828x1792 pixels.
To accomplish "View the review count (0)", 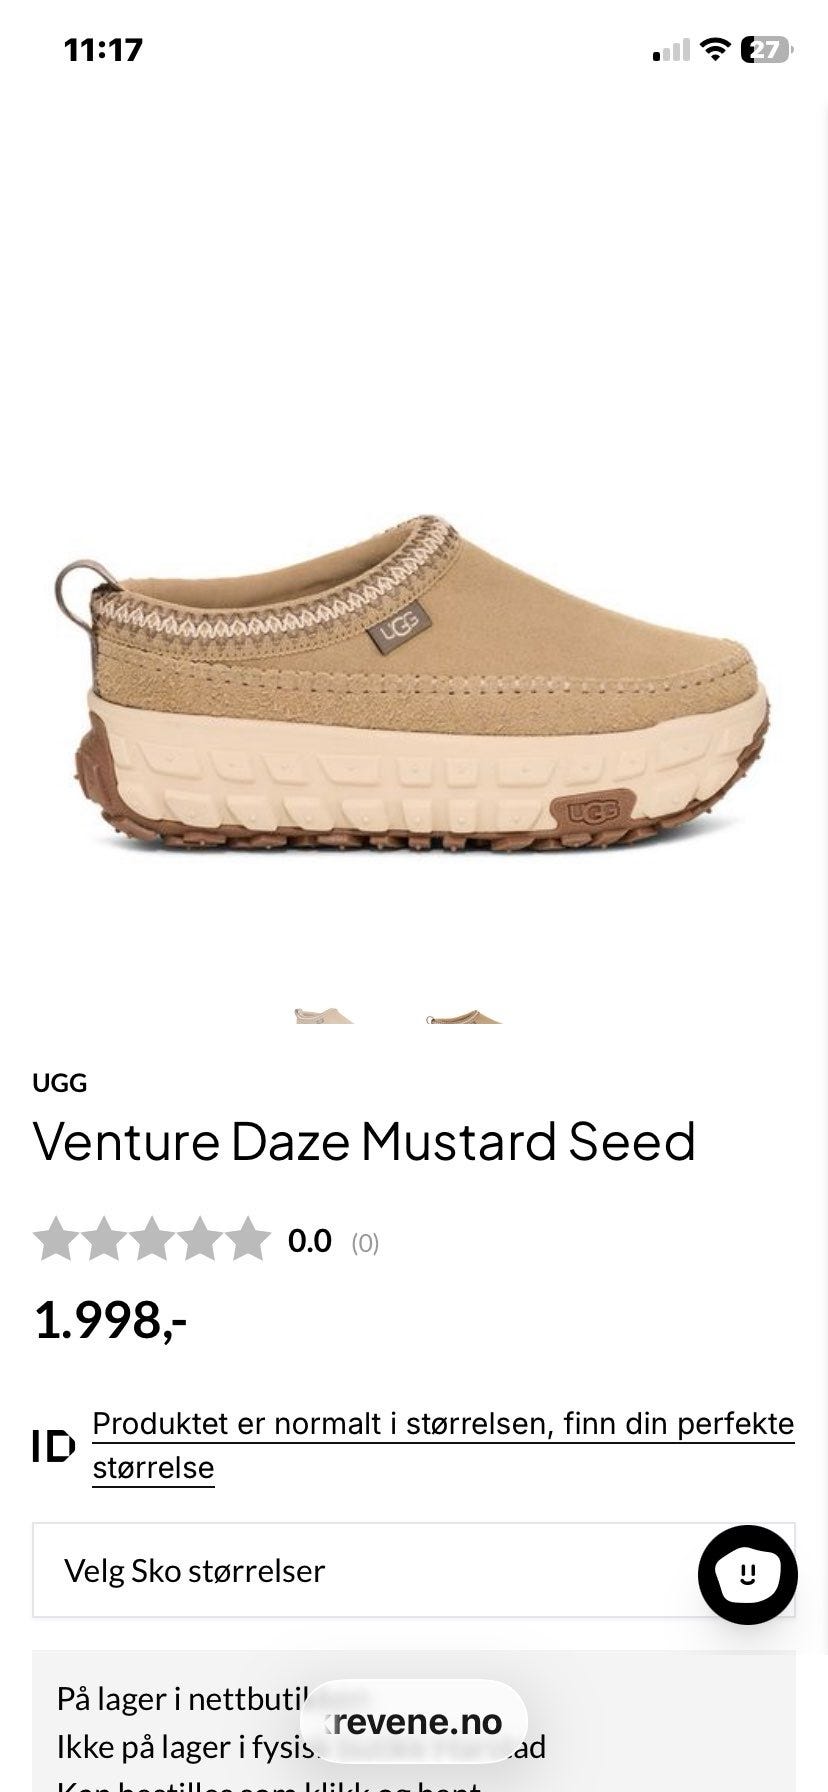I will (365, 1243).
